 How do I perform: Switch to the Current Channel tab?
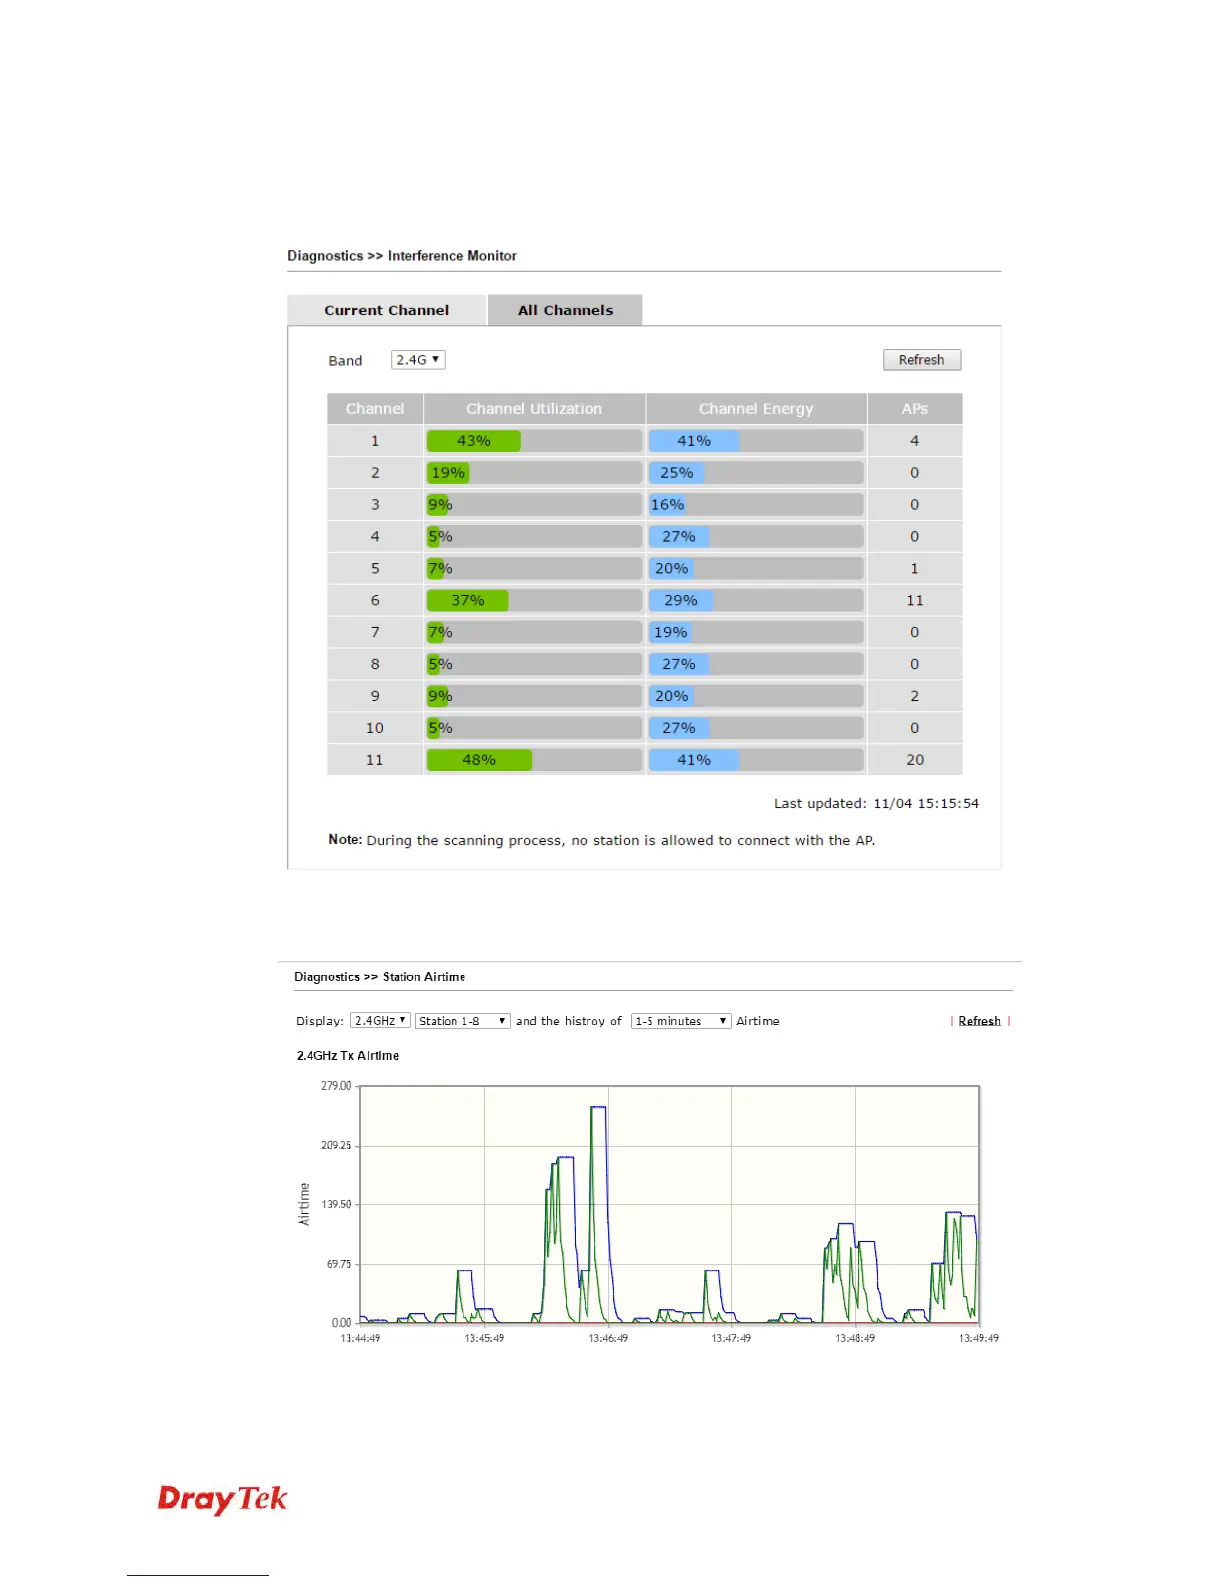click(x=386, y=310)
